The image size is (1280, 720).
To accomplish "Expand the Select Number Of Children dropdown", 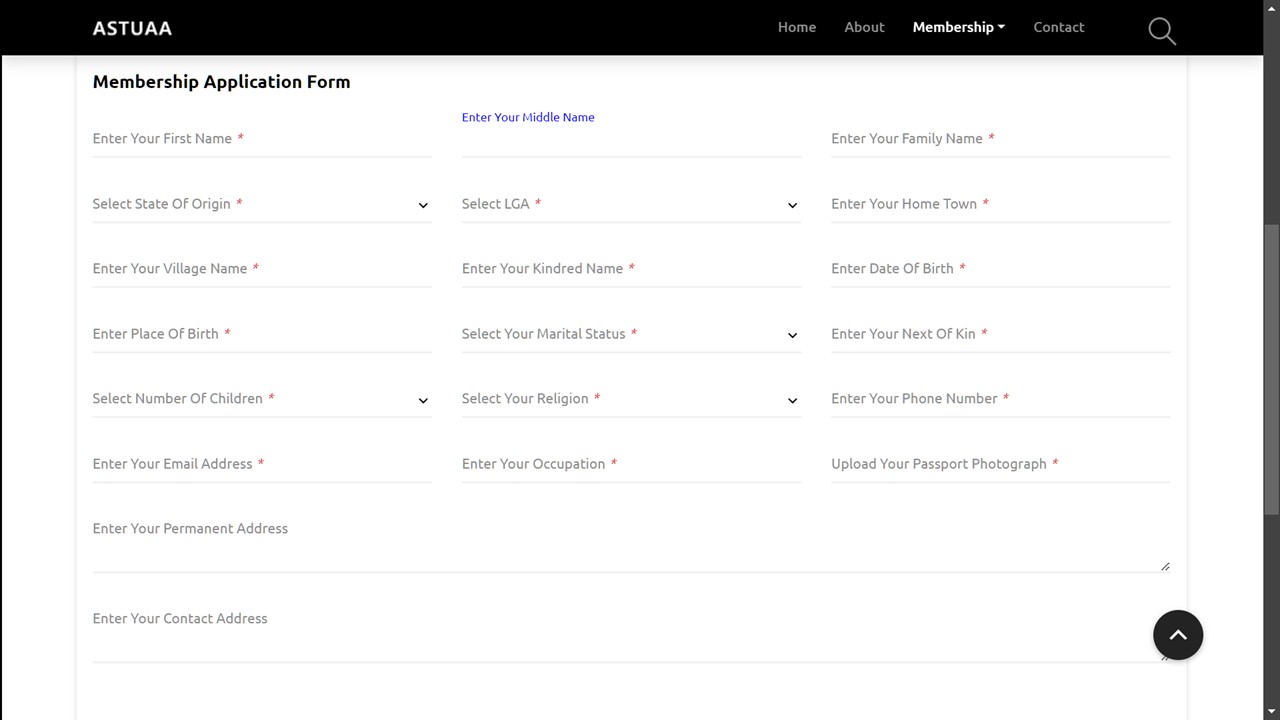I will (x=262, y=399).
